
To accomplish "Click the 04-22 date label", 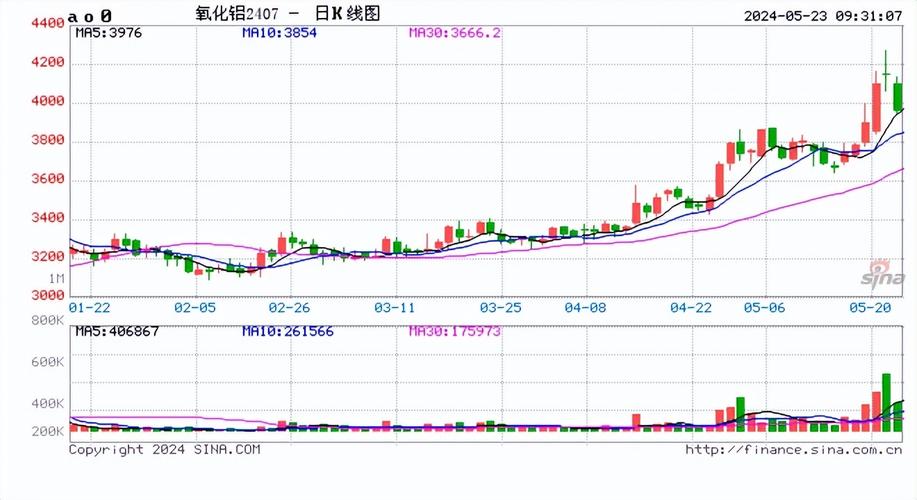I will pos(691,308).
